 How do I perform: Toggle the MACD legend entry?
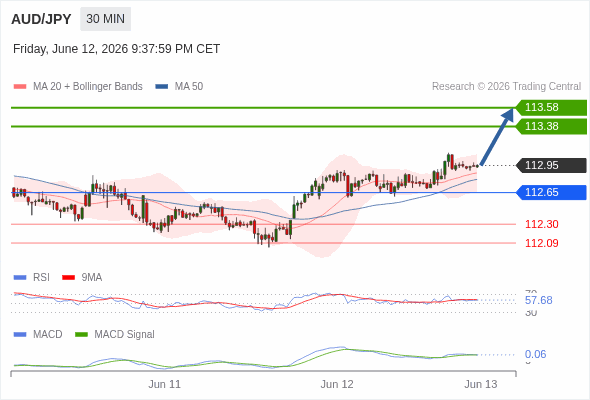coord(38,335)
